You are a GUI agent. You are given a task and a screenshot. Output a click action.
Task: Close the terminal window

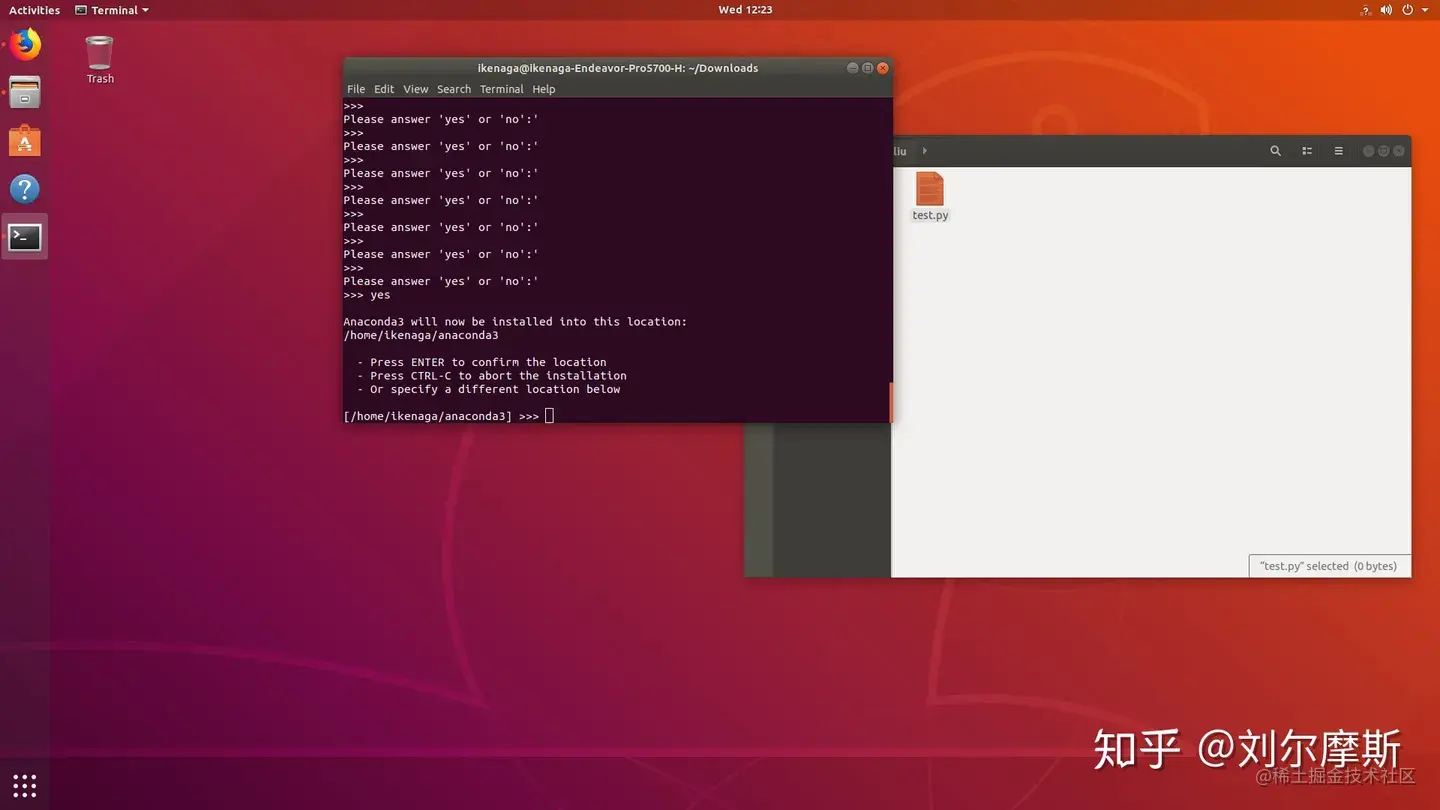(883, 68)
